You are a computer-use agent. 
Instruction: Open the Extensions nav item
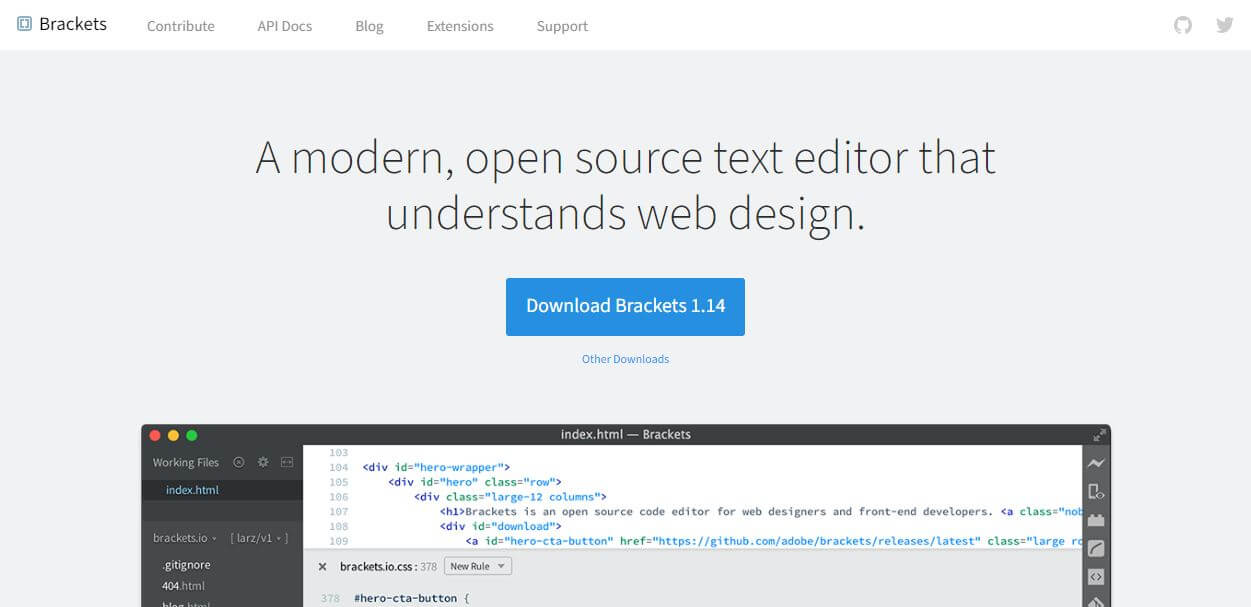point(460,26)
